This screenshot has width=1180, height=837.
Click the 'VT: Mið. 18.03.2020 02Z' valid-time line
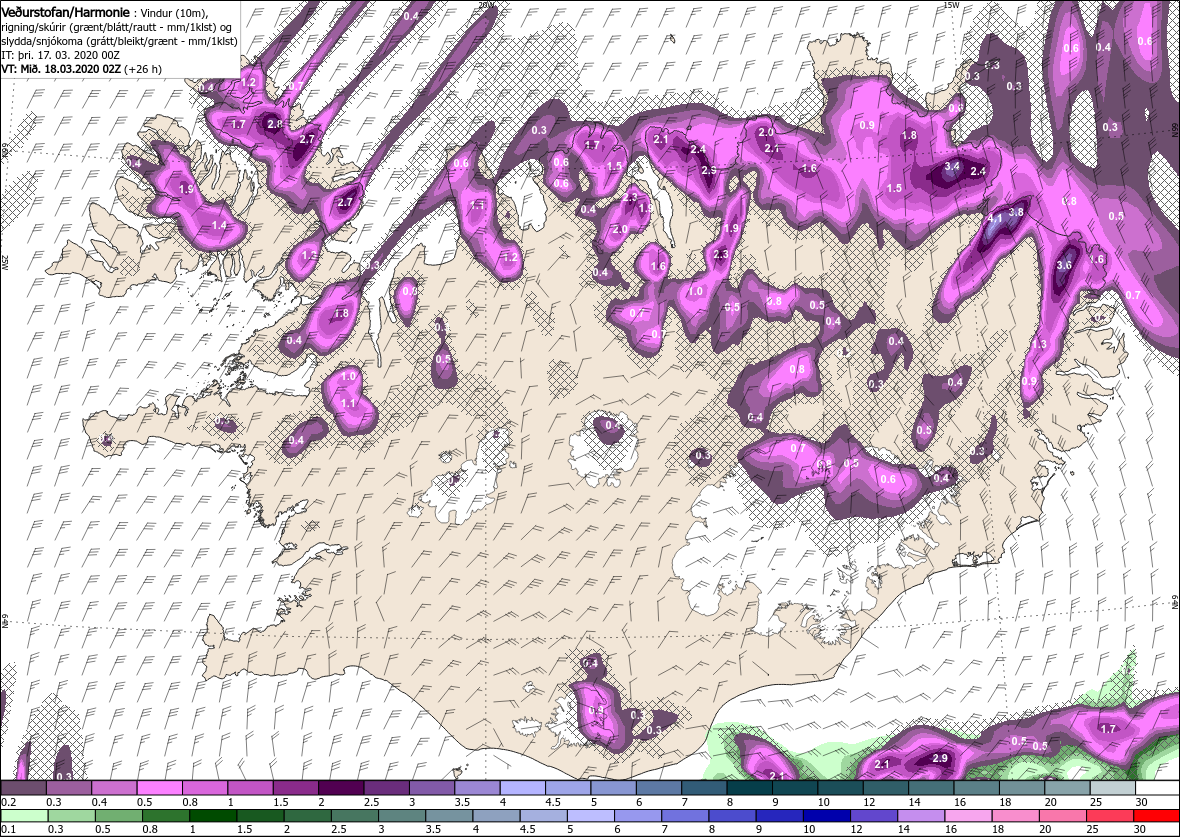click(x=62, y=68)
